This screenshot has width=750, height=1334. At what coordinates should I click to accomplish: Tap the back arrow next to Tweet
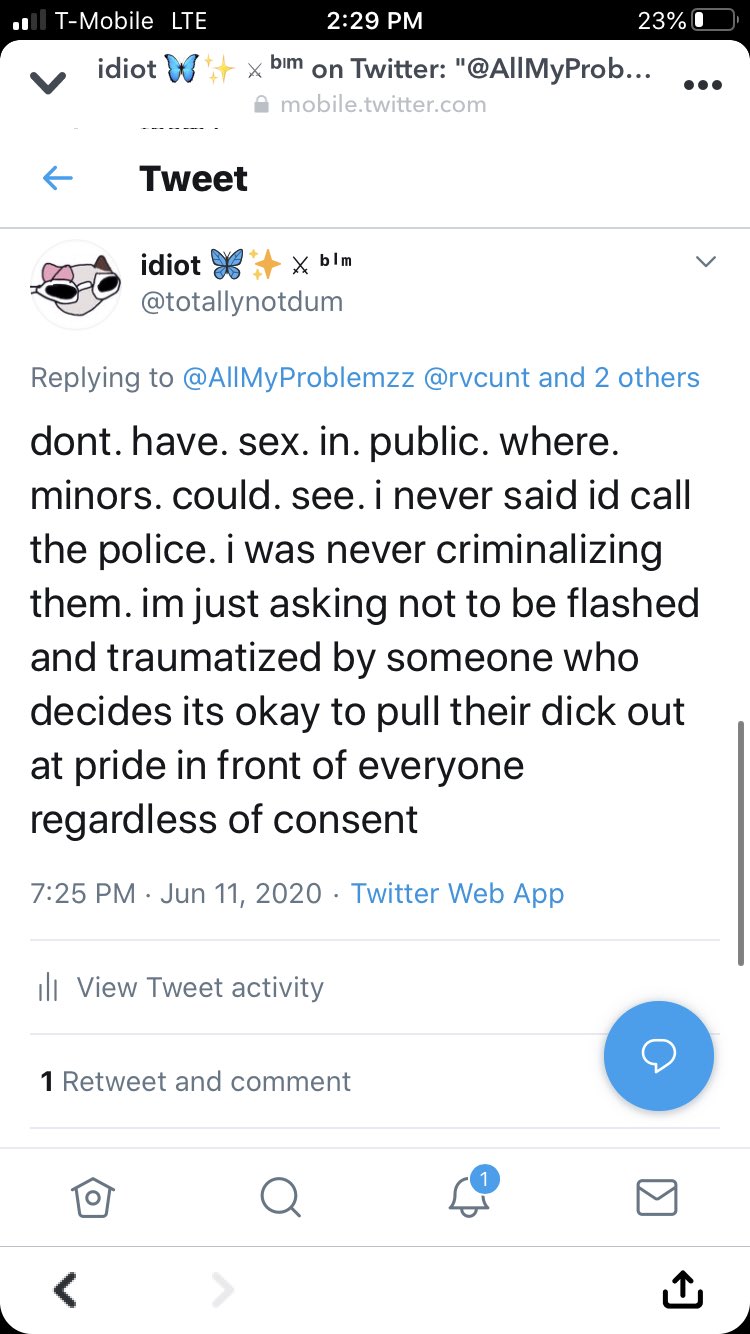tap(58, 179)
